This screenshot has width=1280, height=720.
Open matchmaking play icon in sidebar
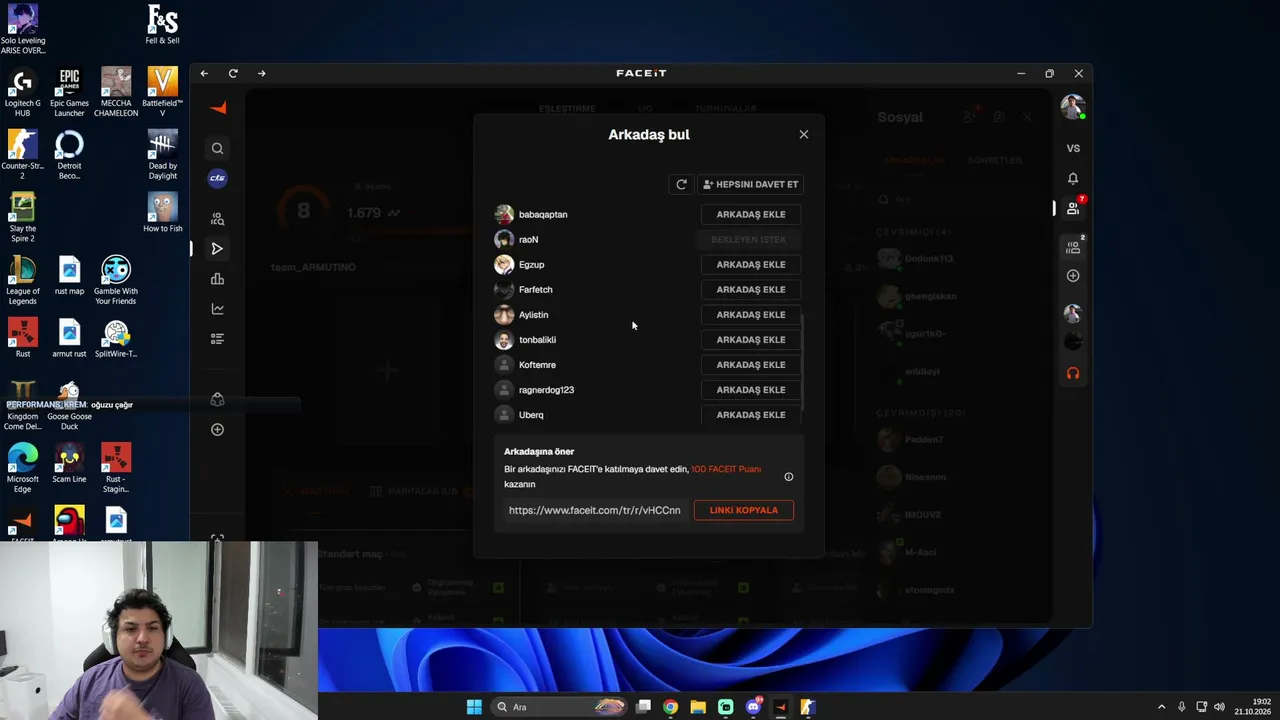pos(217,248)
